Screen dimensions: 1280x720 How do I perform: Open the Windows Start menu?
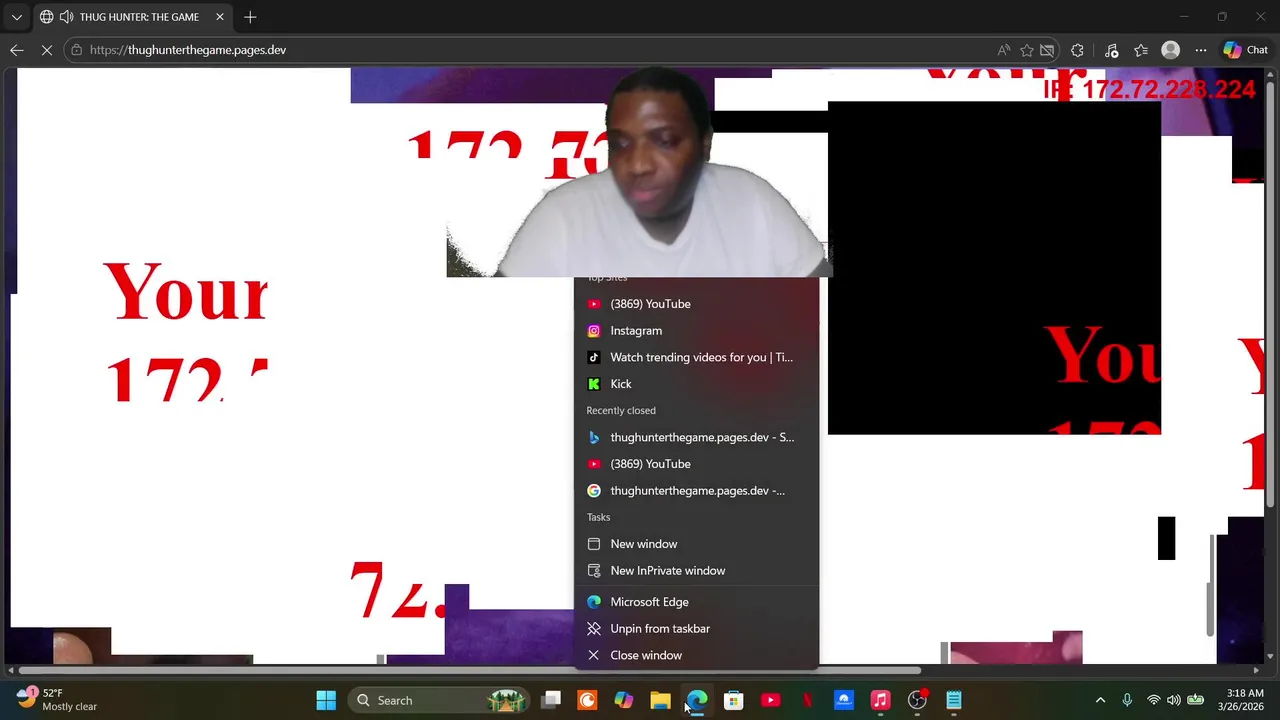point(326,700)
